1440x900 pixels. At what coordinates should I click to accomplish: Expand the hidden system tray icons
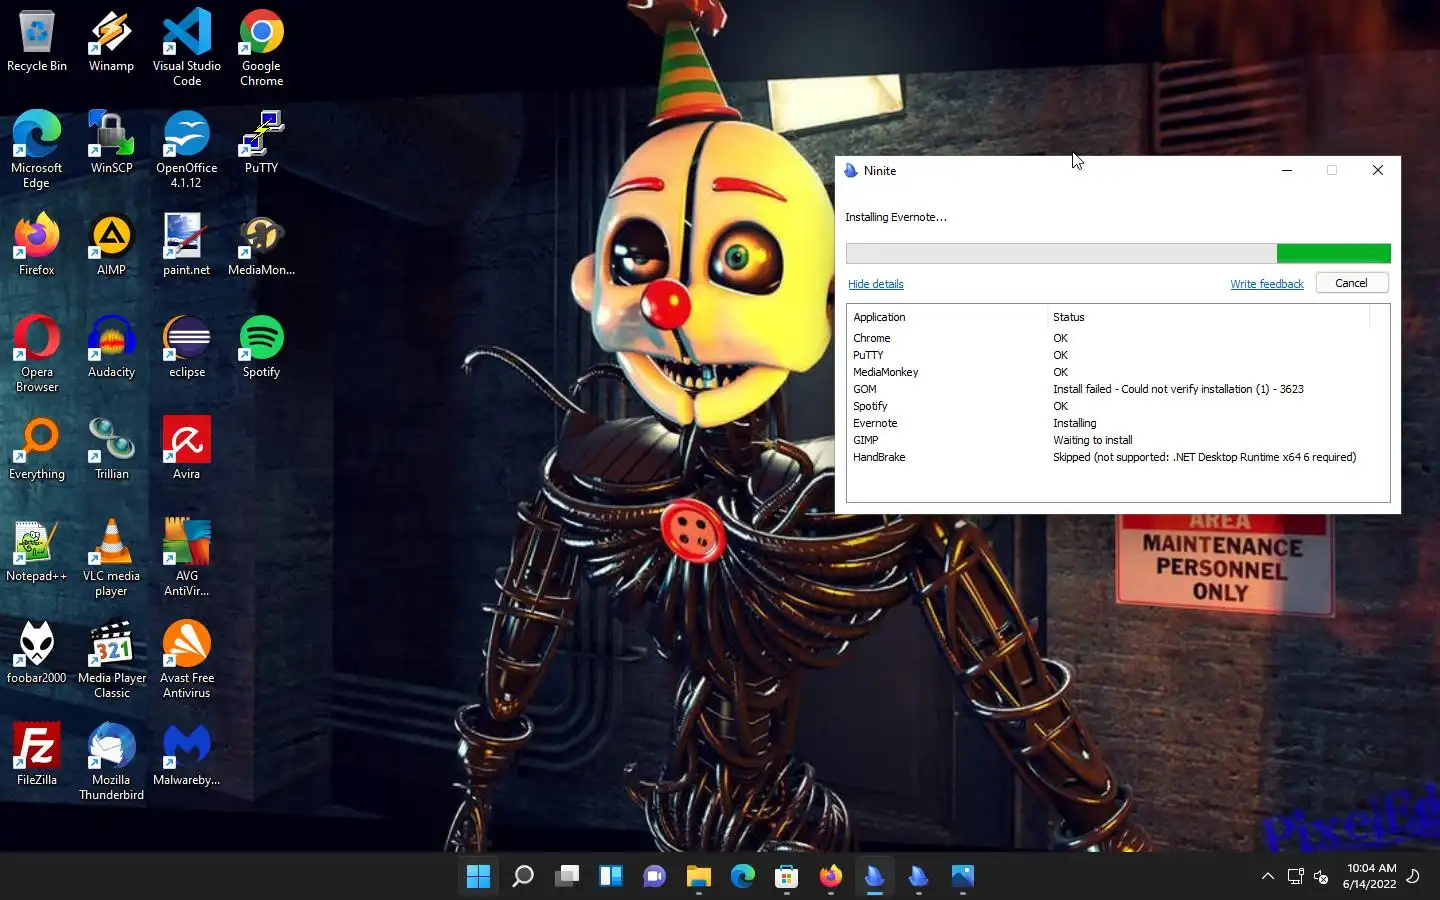(1267, 877)
